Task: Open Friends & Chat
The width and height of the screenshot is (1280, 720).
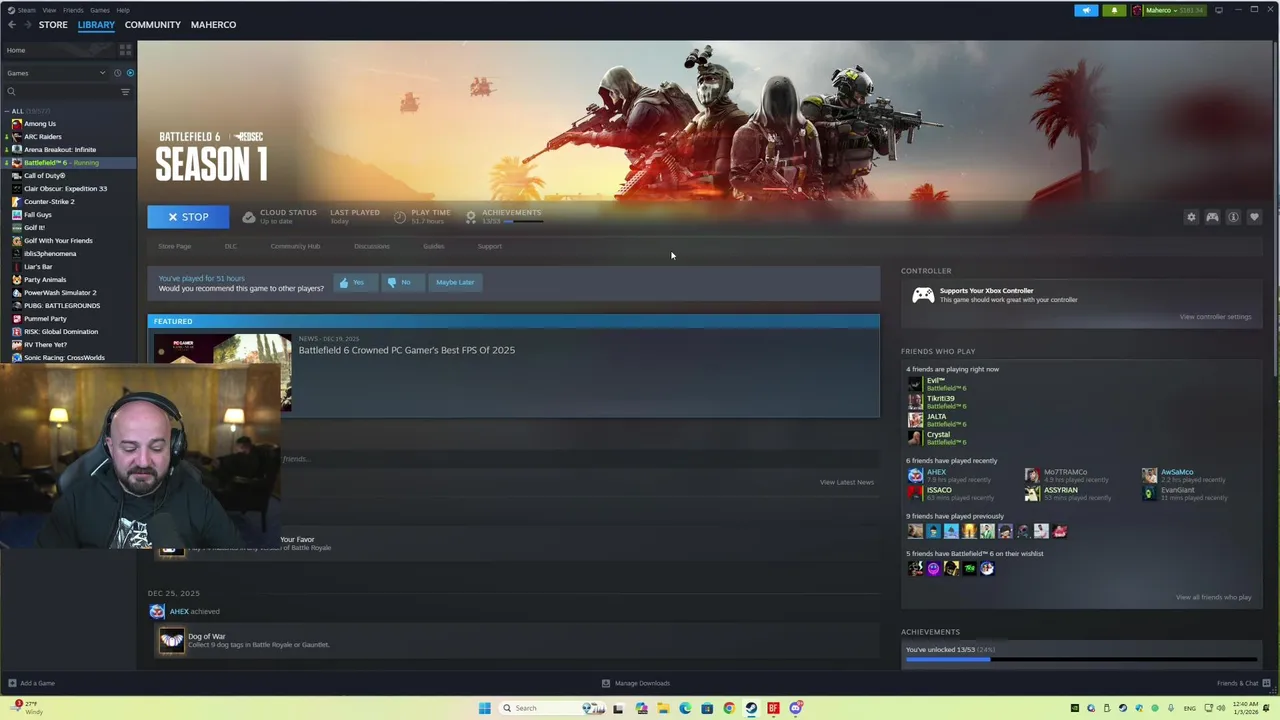Action: coord(1244,684)
